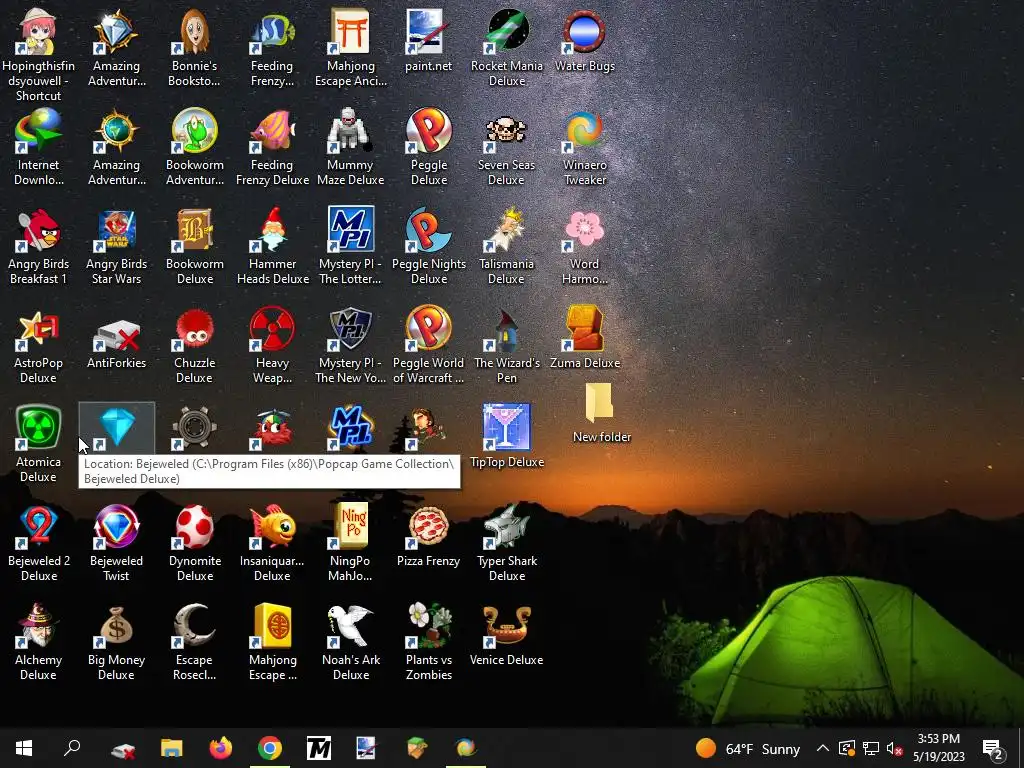Select the Heavy Weapon radiation icon
The width and height of the screenshot is (1024, 768).
[272, 328]
